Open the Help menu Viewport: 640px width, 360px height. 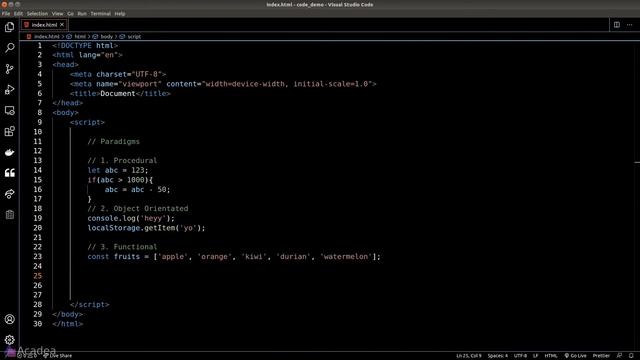coord(120,13)
